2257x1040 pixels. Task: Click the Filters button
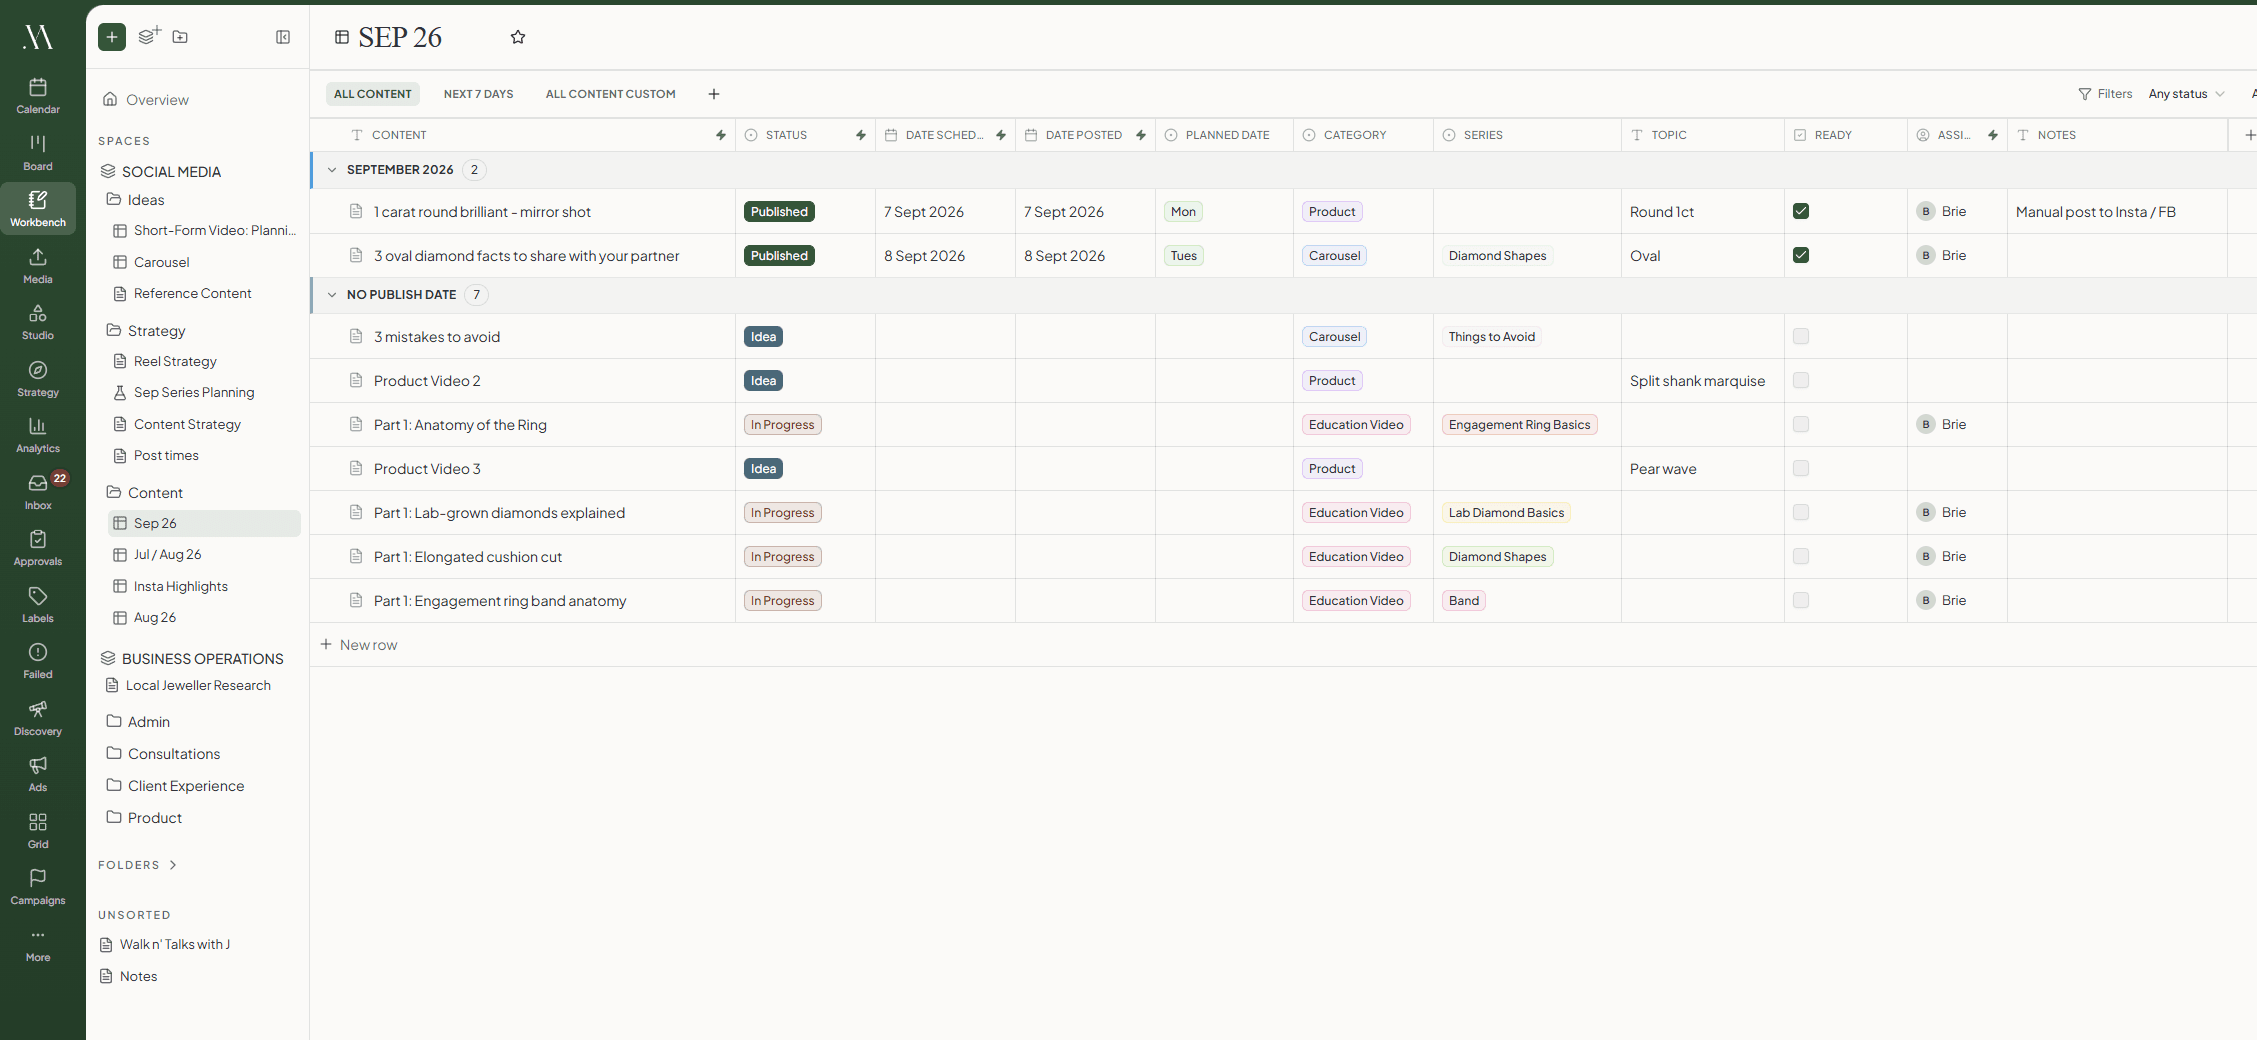2105,94
